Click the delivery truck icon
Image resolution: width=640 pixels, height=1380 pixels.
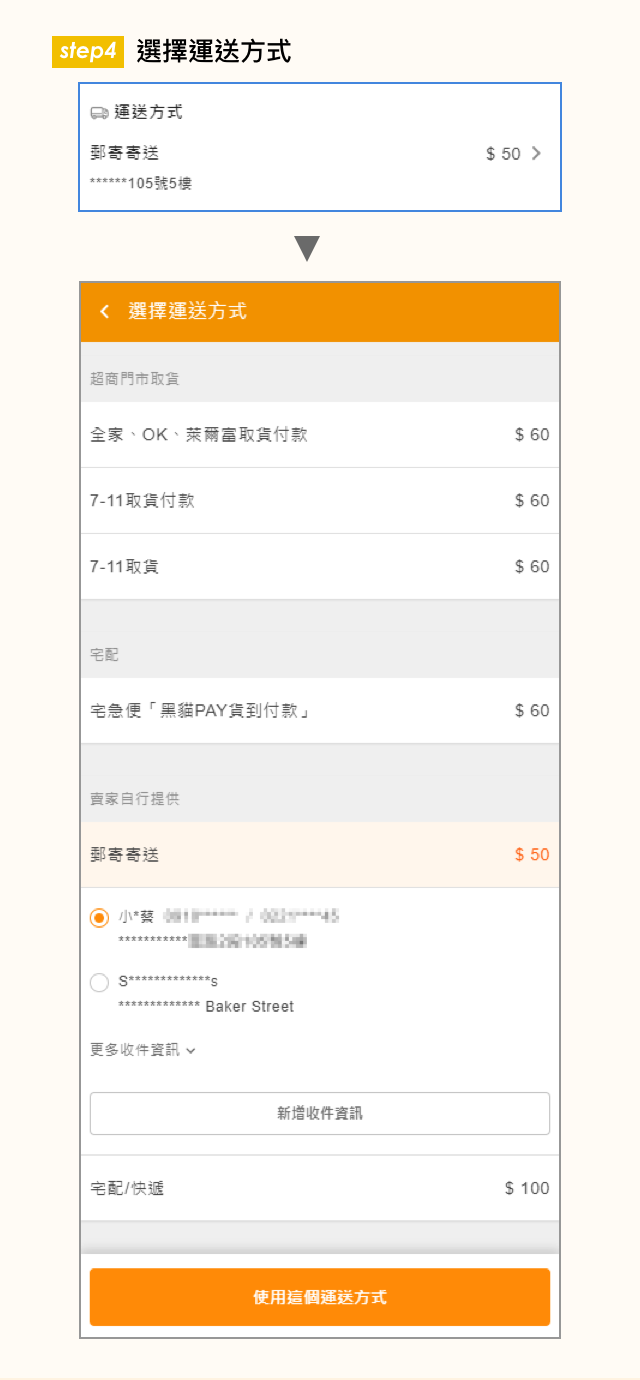point(99,113)
